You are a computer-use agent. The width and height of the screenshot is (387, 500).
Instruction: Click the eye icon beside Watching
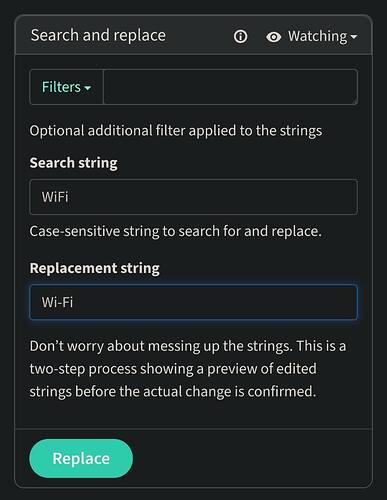point(273,37)
